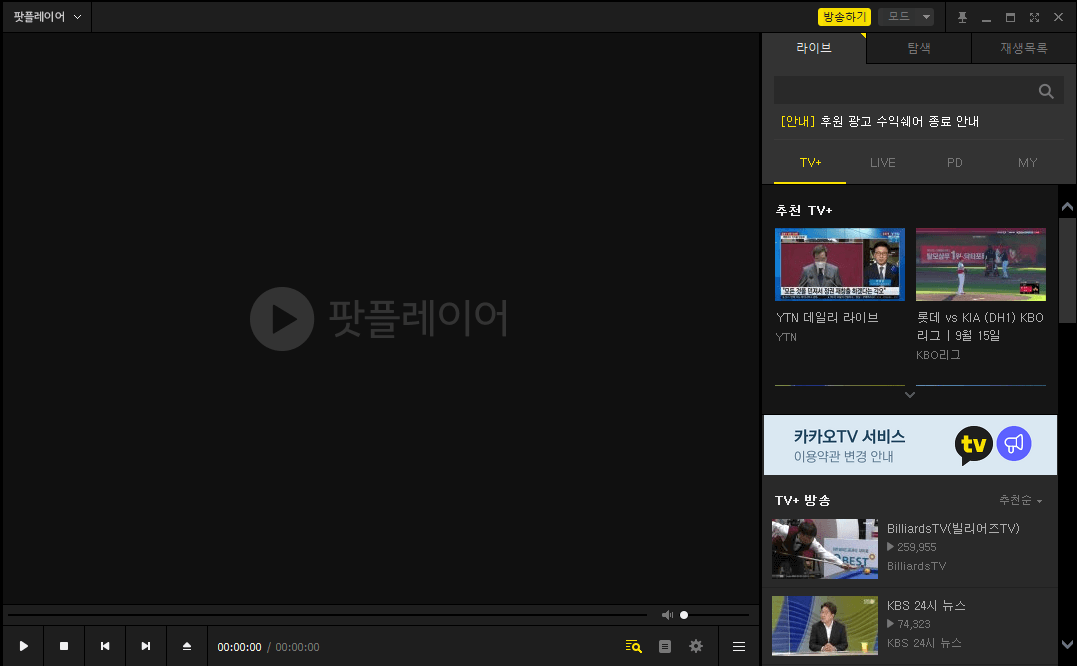Open the YTN 데일리 라이브 thumbnail
Viewport: 1077px width, 666px height.
(x=839, y=264)
